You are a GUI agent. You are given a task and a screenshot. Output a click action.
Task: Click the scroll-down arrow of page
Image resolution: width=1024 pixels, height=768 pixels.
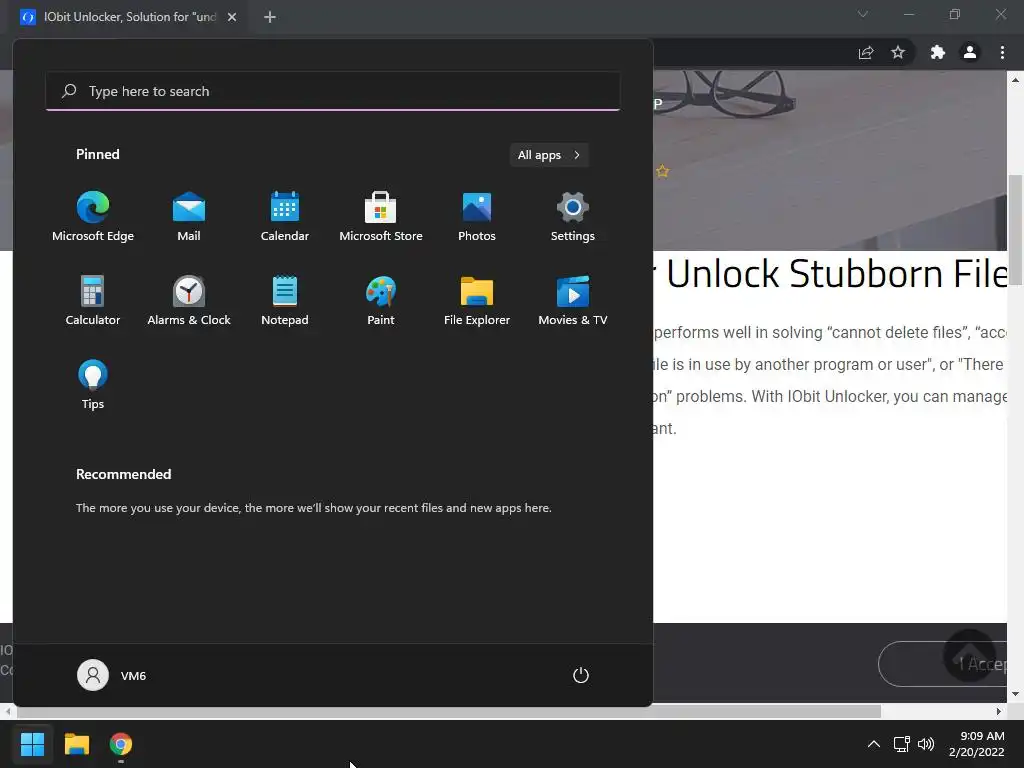[x=1016, y=694]
